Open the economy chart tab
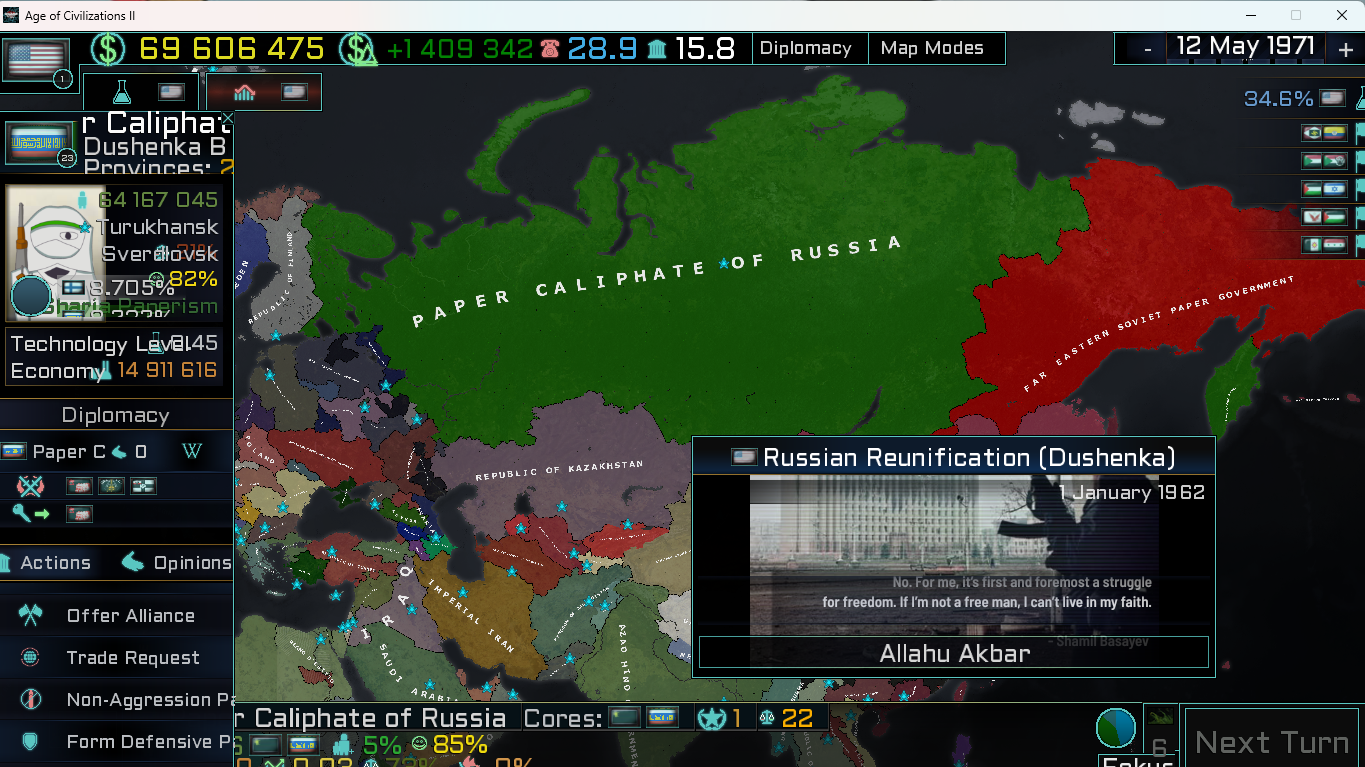Viewport: 1365px width, 767px height. [x=245, y=92]
